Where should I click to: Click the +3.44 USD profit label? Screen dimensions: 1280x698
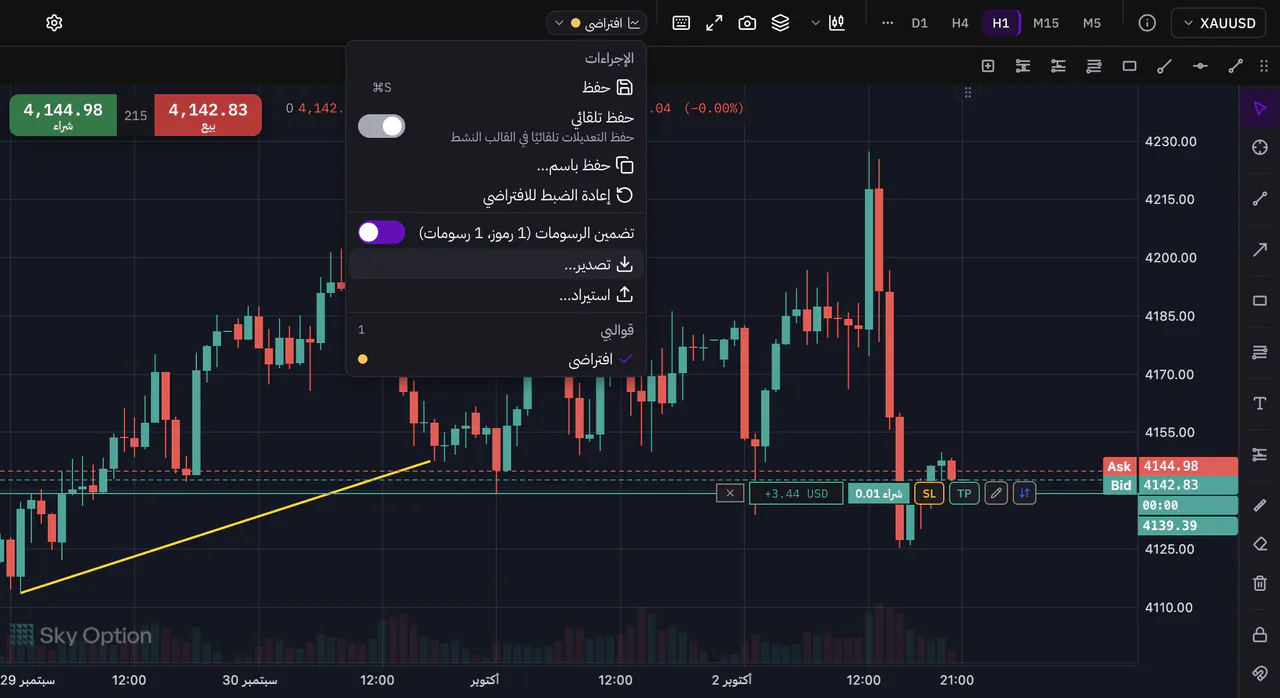(x=796, y=493)
